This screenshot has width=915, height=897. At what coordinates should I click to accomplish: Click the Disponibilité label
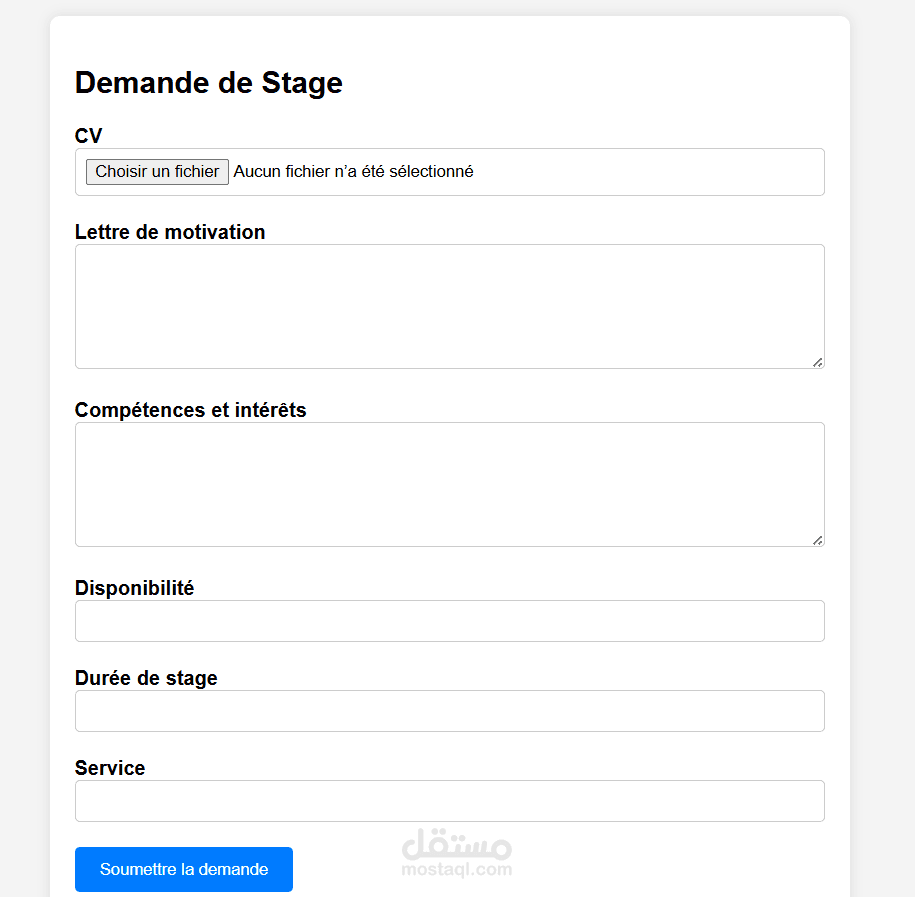click(134, 588)
